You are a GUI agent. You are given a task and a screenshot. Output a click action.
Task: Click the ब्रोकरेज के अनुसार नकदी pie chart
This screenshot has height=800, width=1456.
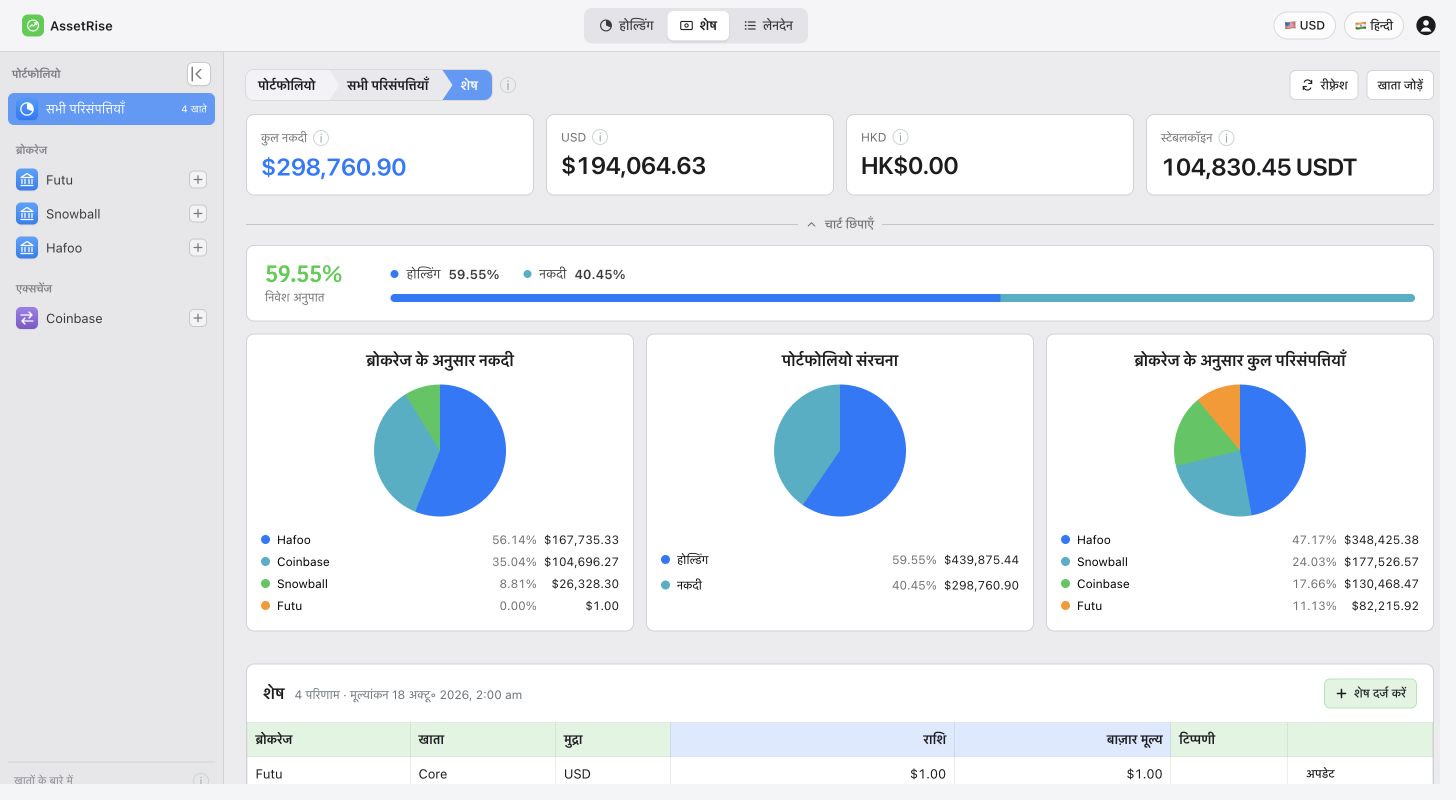[440, 450]
